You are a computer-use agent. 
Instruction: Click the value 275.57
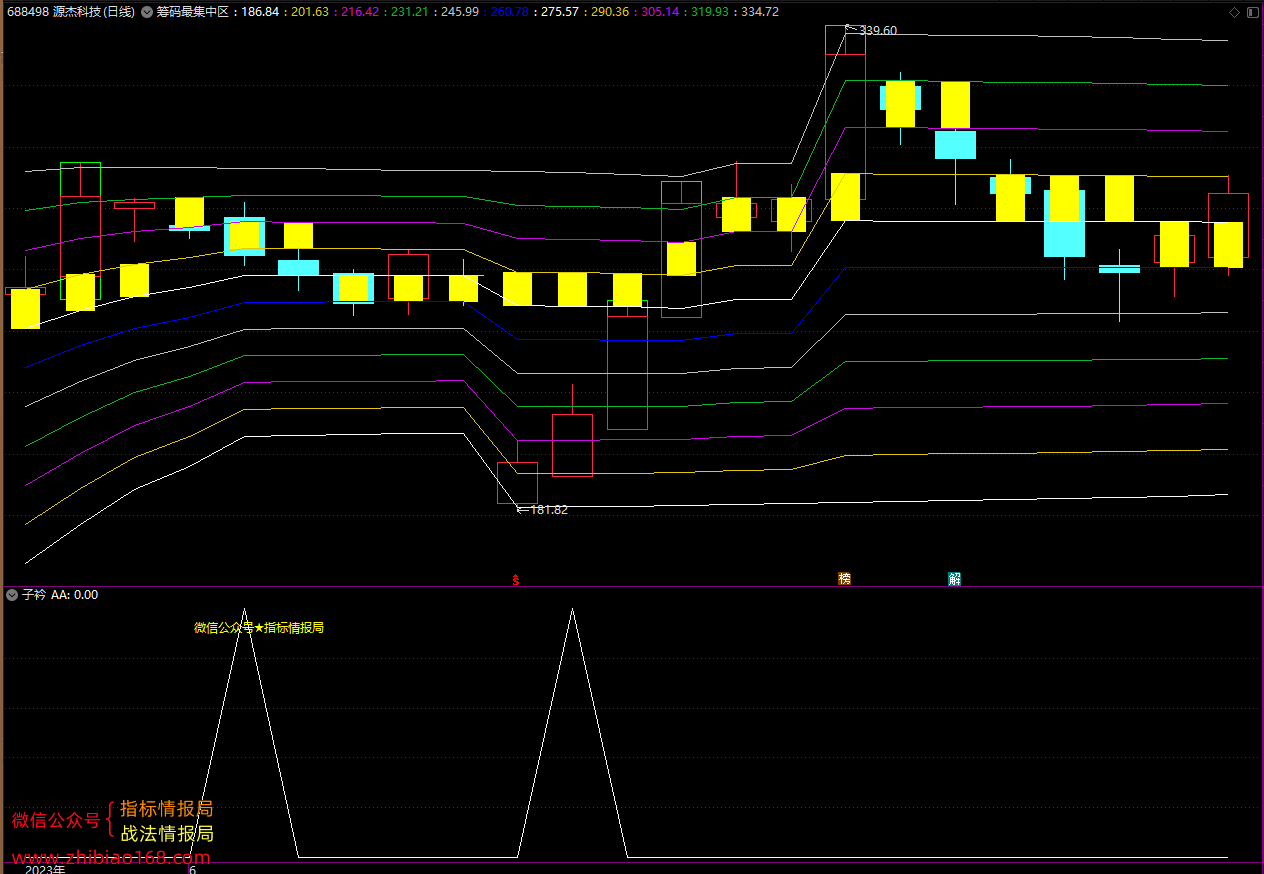point(560,12)
